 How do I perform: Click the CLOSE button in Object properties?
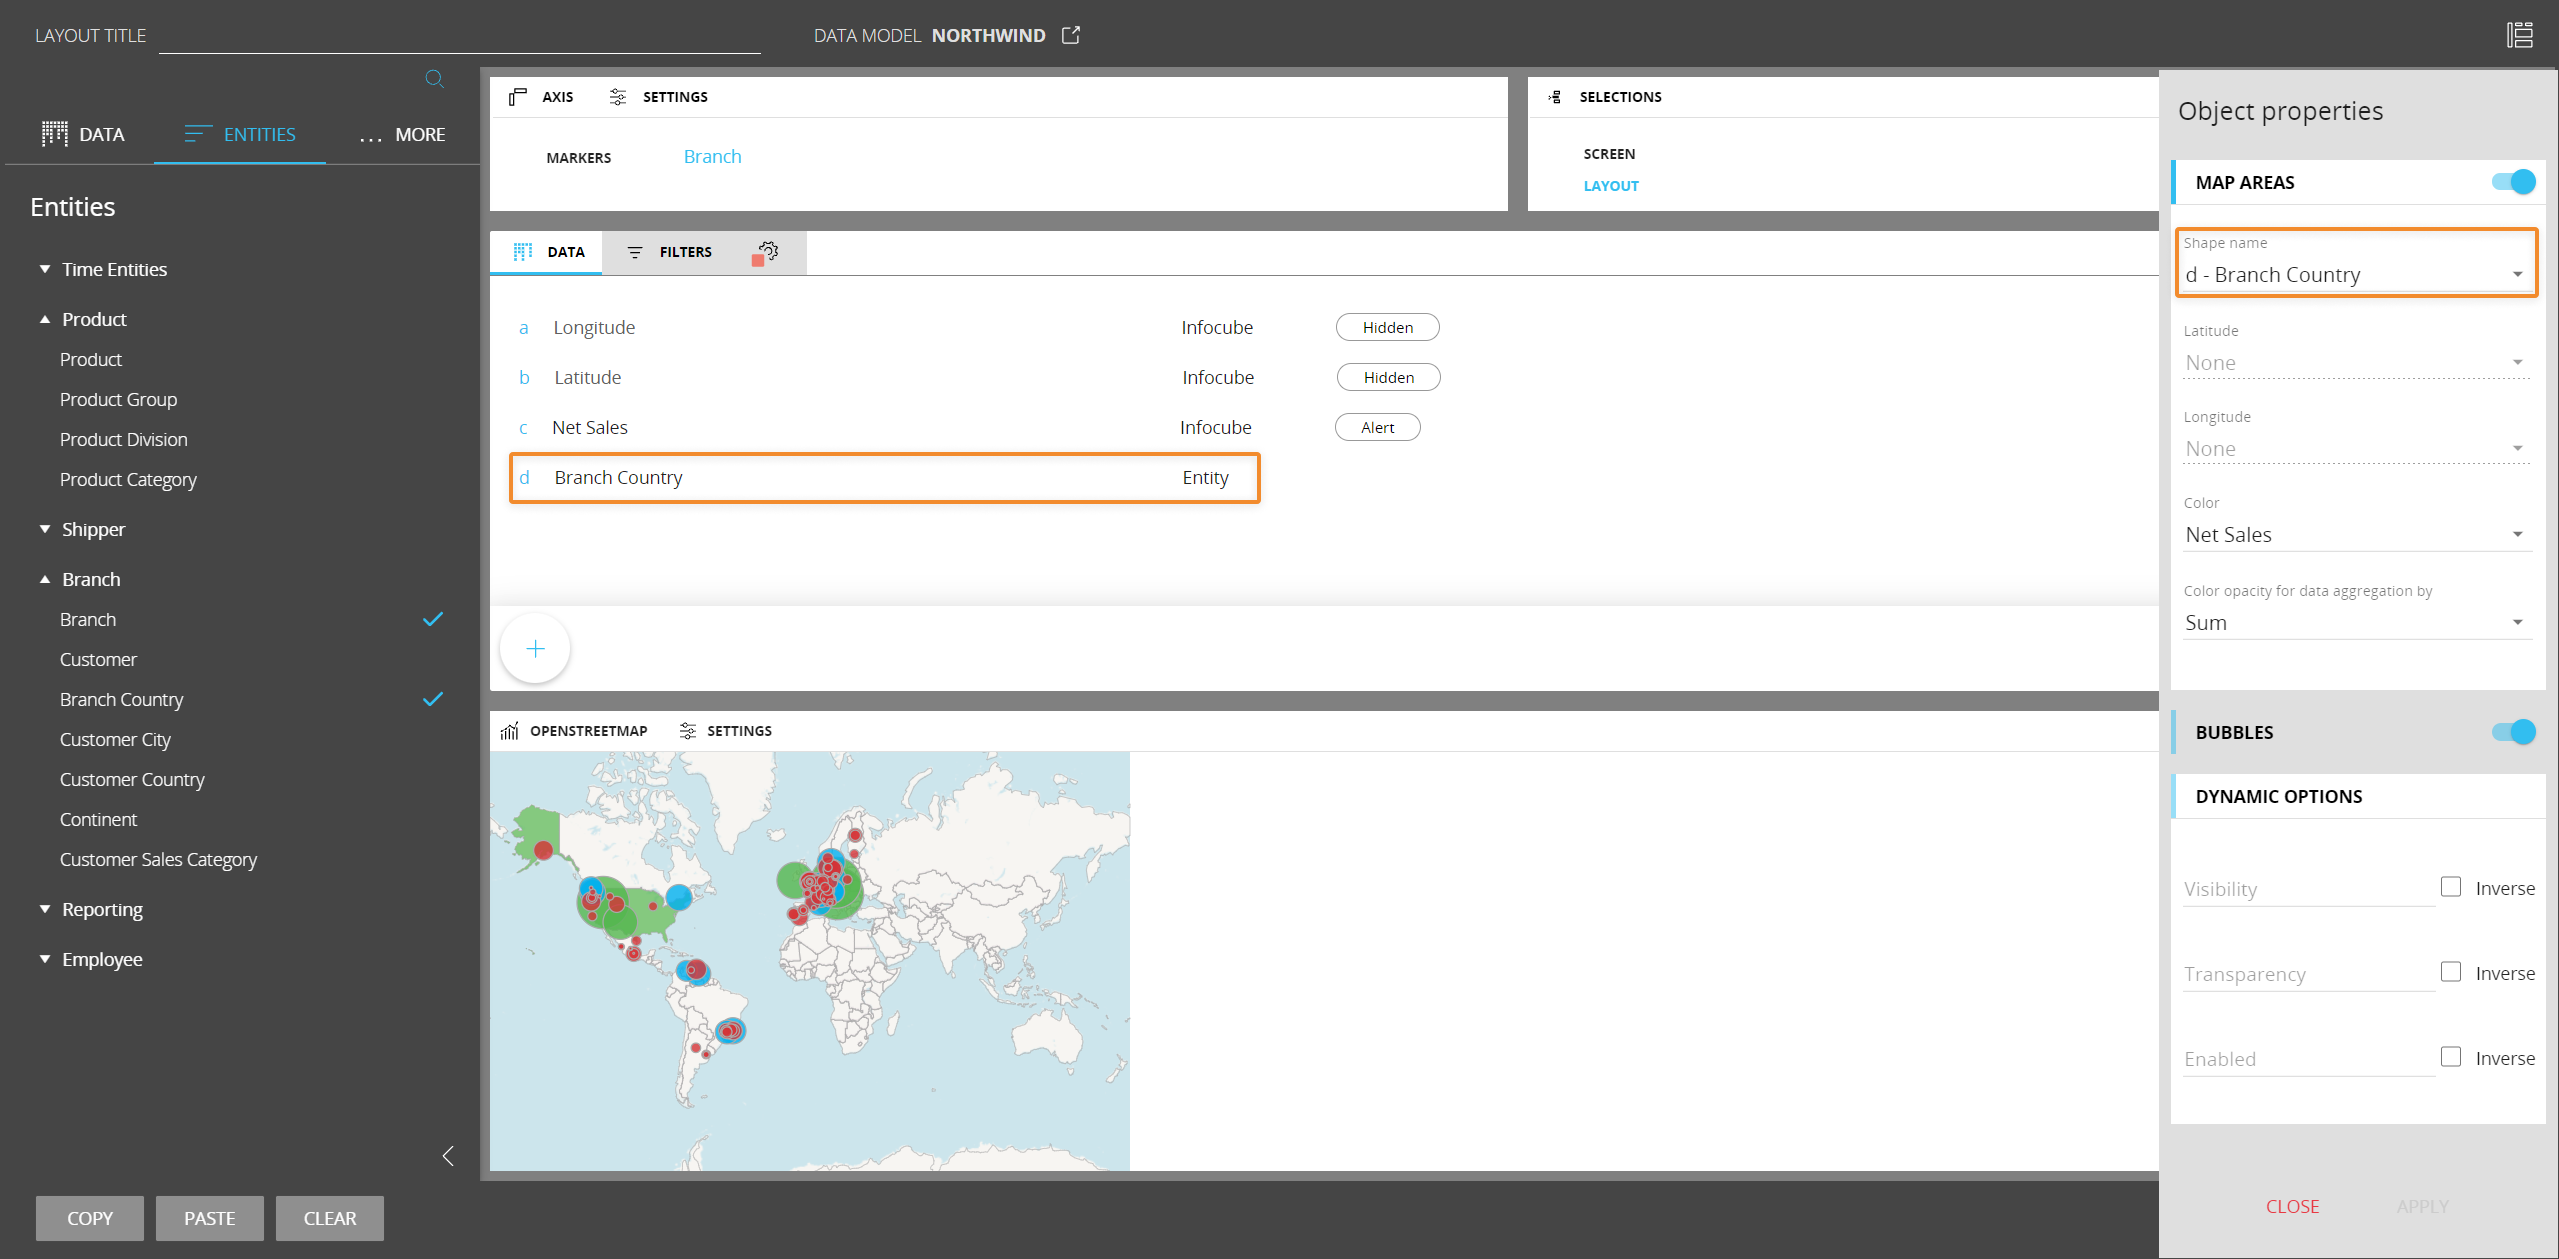tap(2292, 1206)
